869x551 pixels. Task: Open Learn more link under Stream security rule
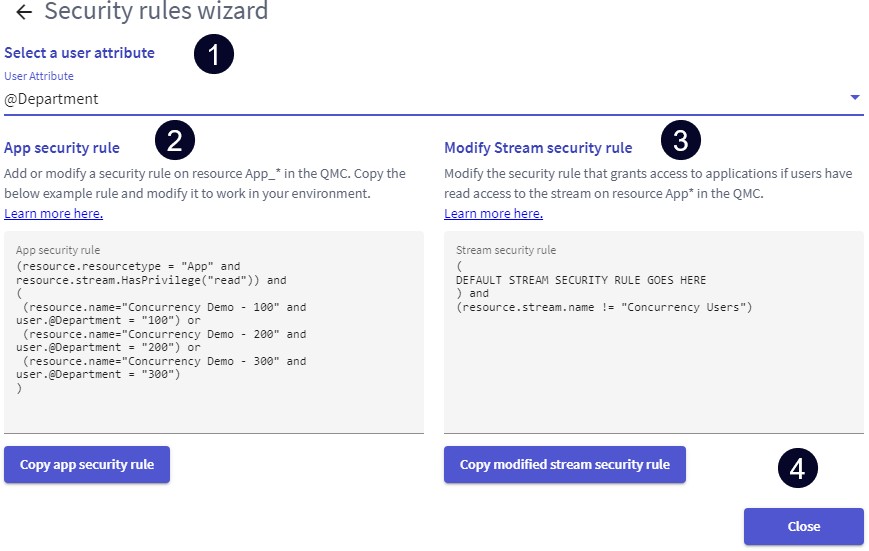coord(493,213)
